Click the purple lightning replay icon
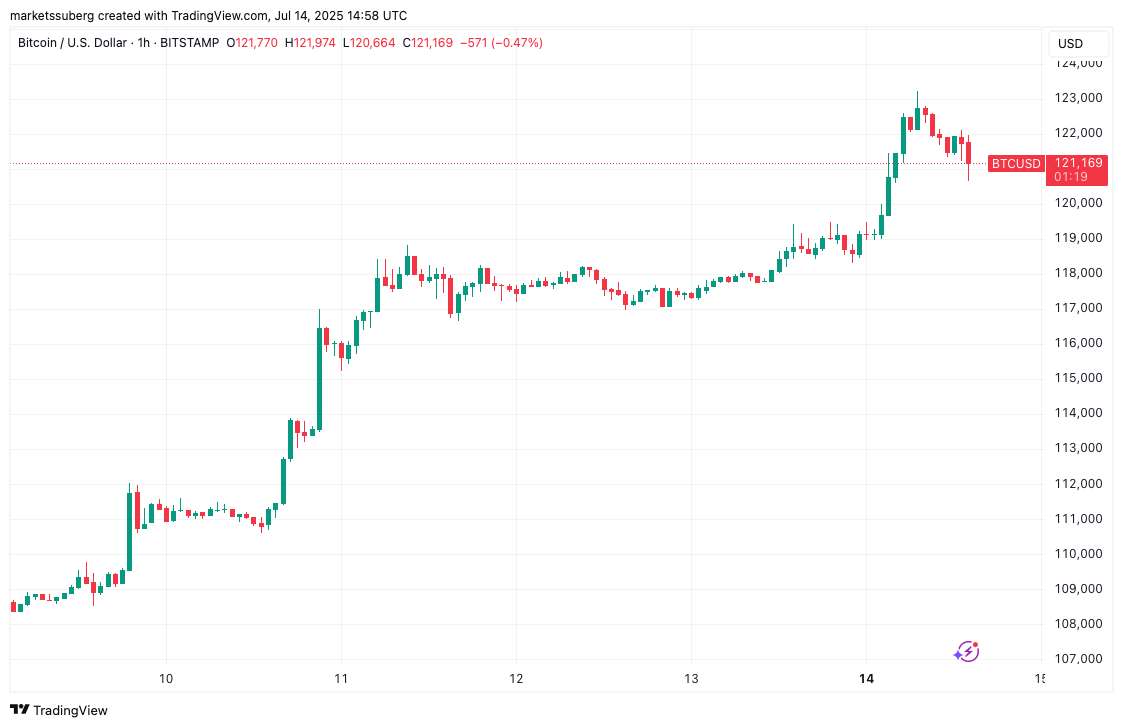 click(966, 652)
